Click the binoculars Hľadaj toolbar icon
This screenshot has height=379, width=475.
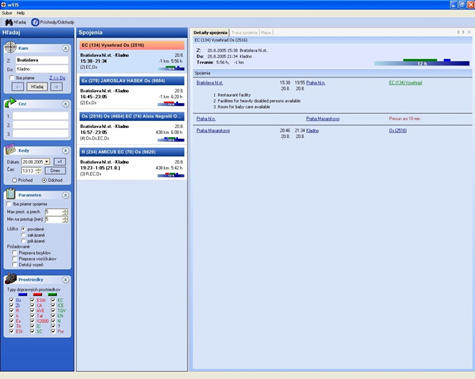click(9, 22)
